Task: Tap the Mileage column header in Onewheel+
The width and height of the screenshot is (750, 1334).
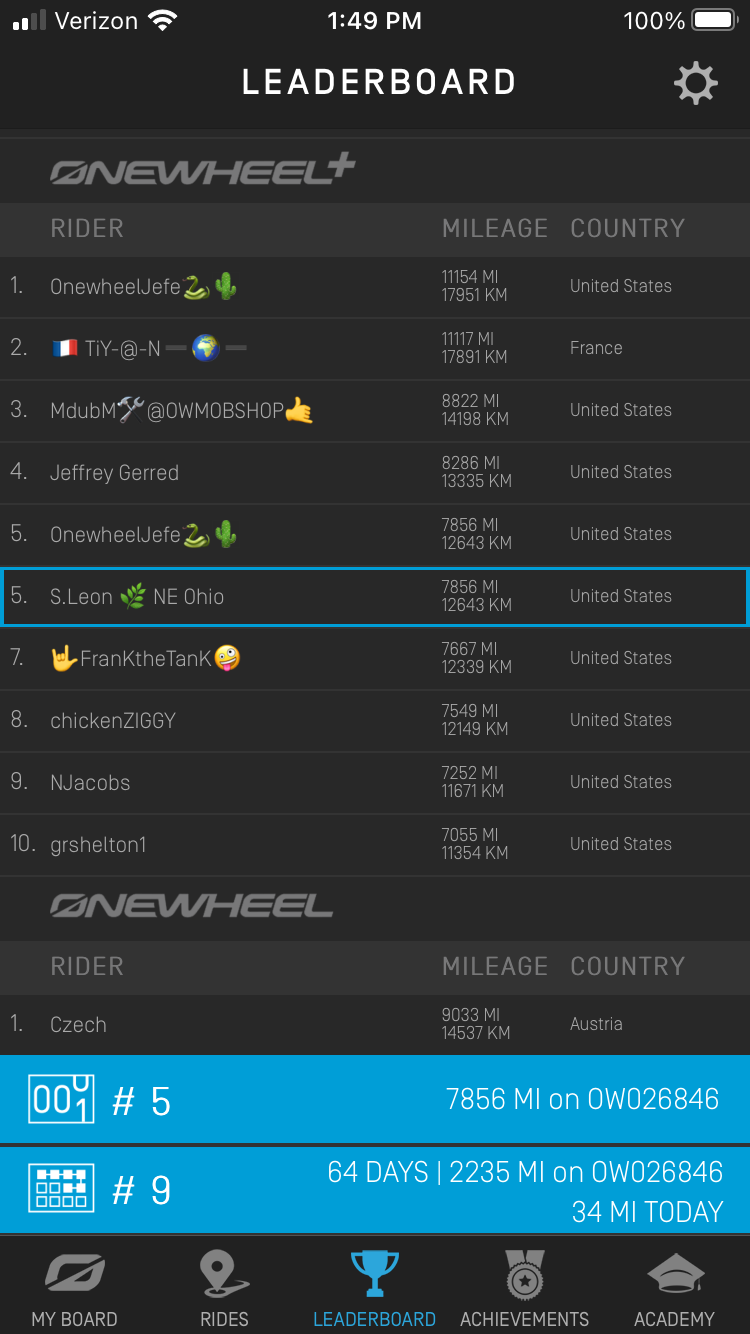Action: [495, 229]
